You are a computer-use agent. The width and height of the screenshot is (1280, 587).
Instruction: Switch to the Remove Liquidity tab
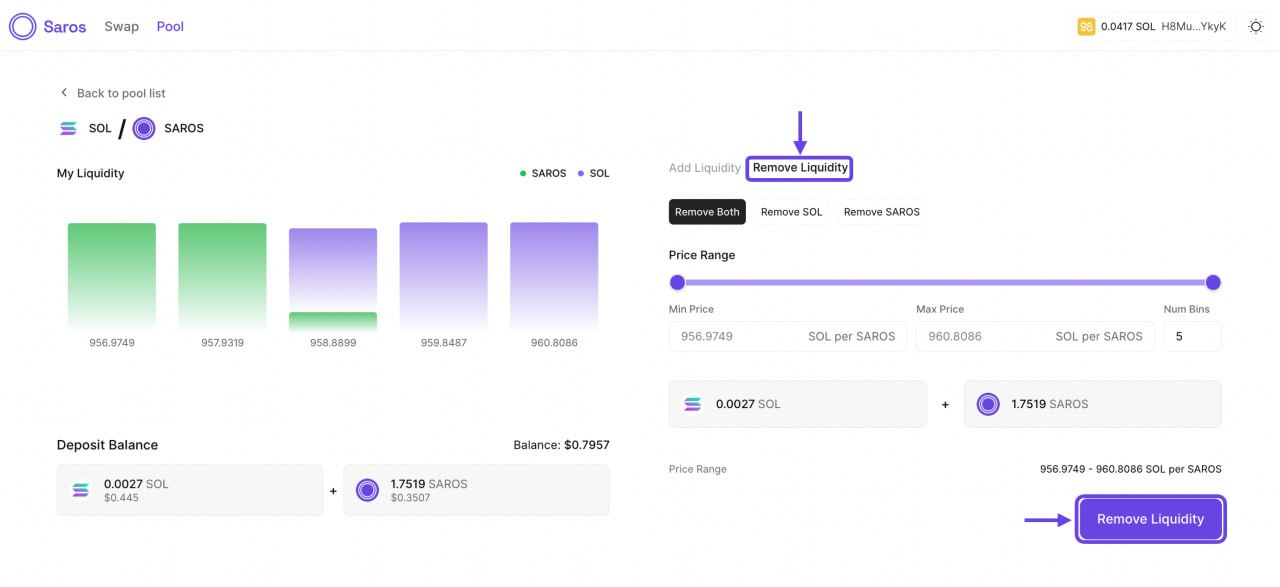point(800,168)
